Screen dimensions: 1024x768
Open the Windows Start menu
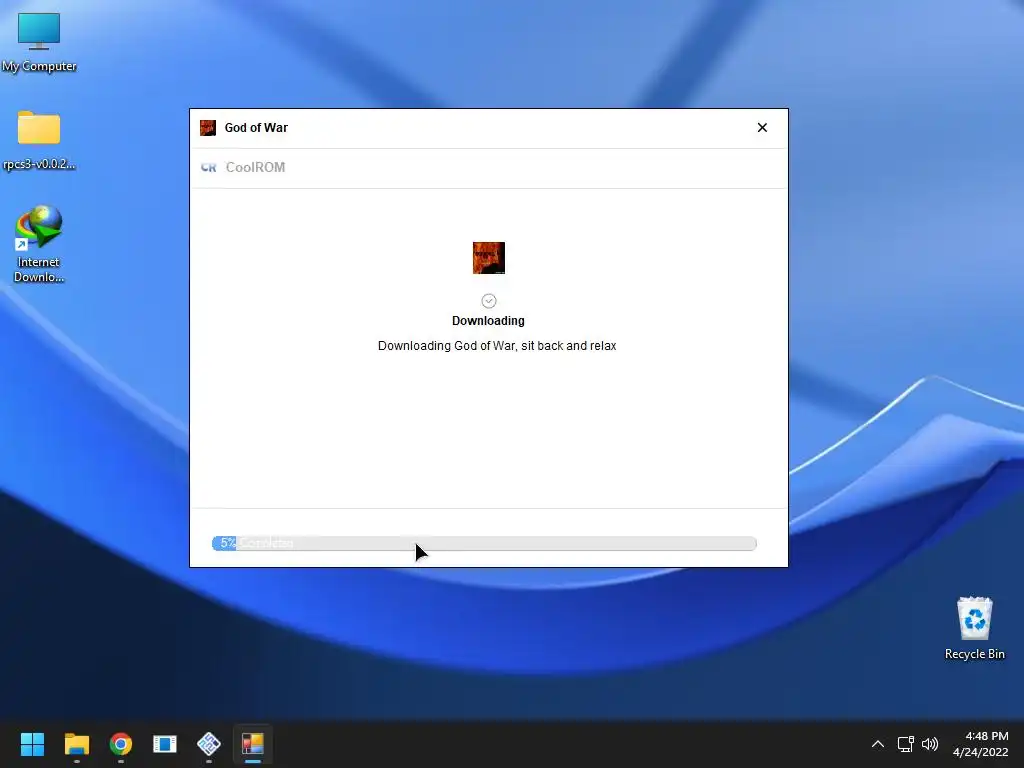32,743
